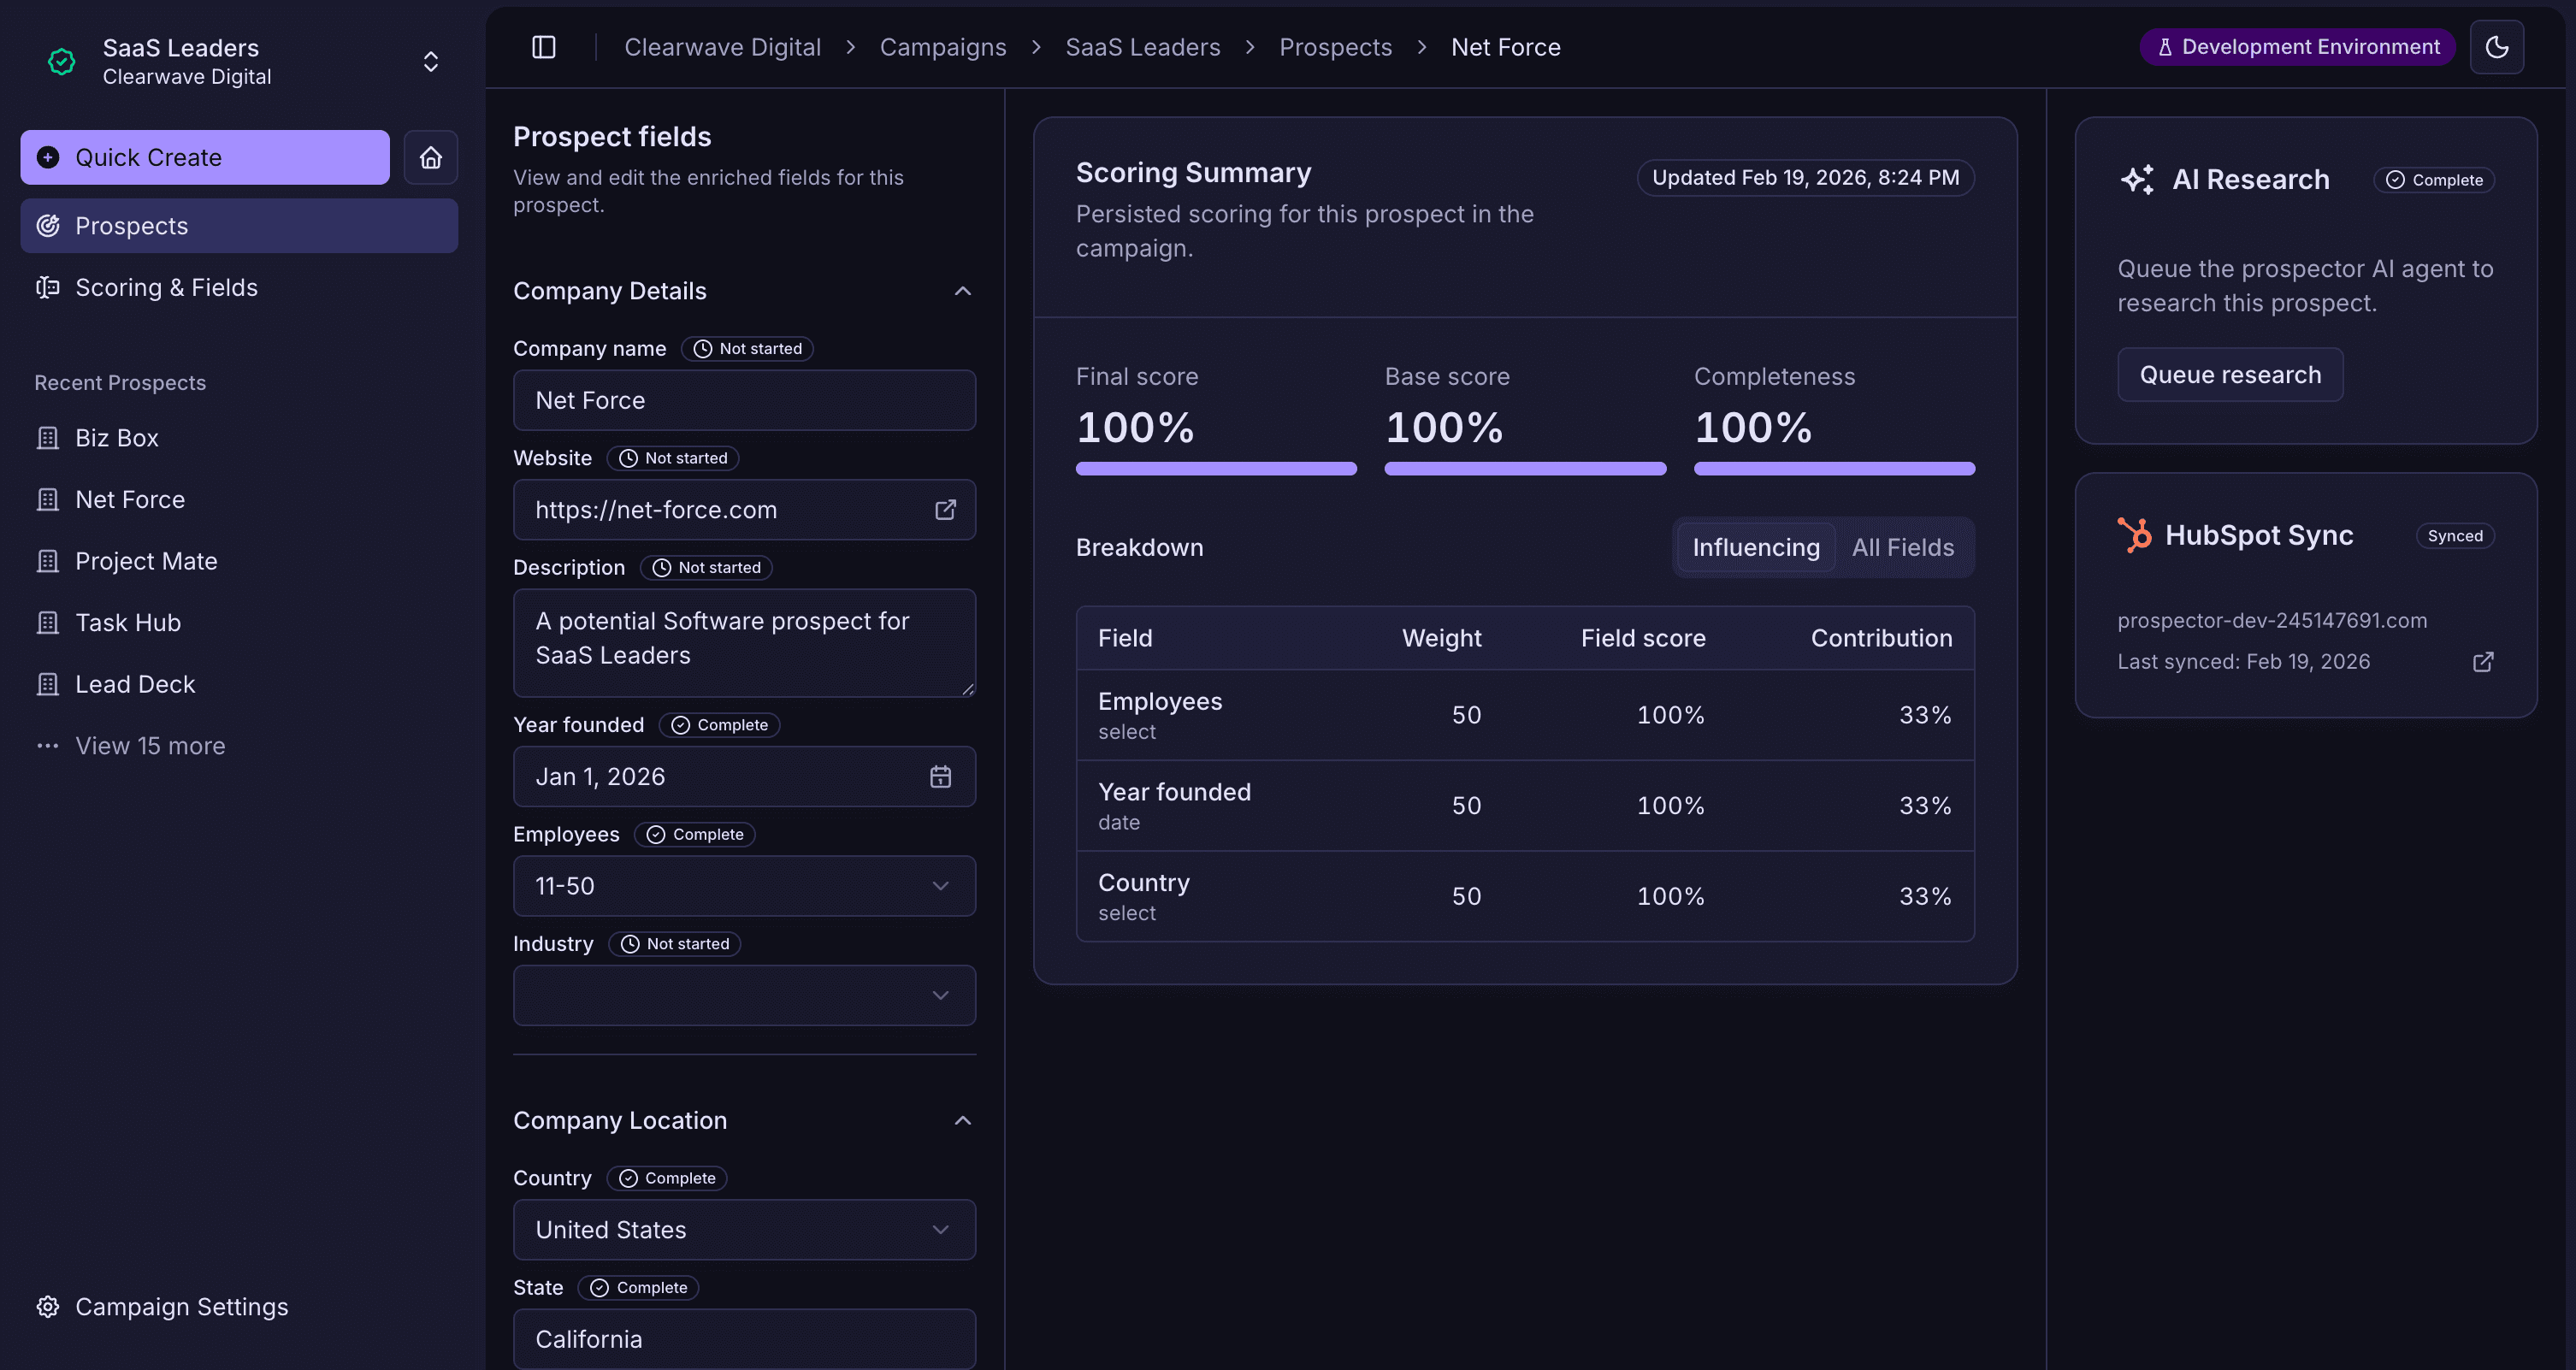This screenshot has height=1370, width=2576.
Task: Open Campaign Settings with the gear icon
Action: tap(47, 1306)
